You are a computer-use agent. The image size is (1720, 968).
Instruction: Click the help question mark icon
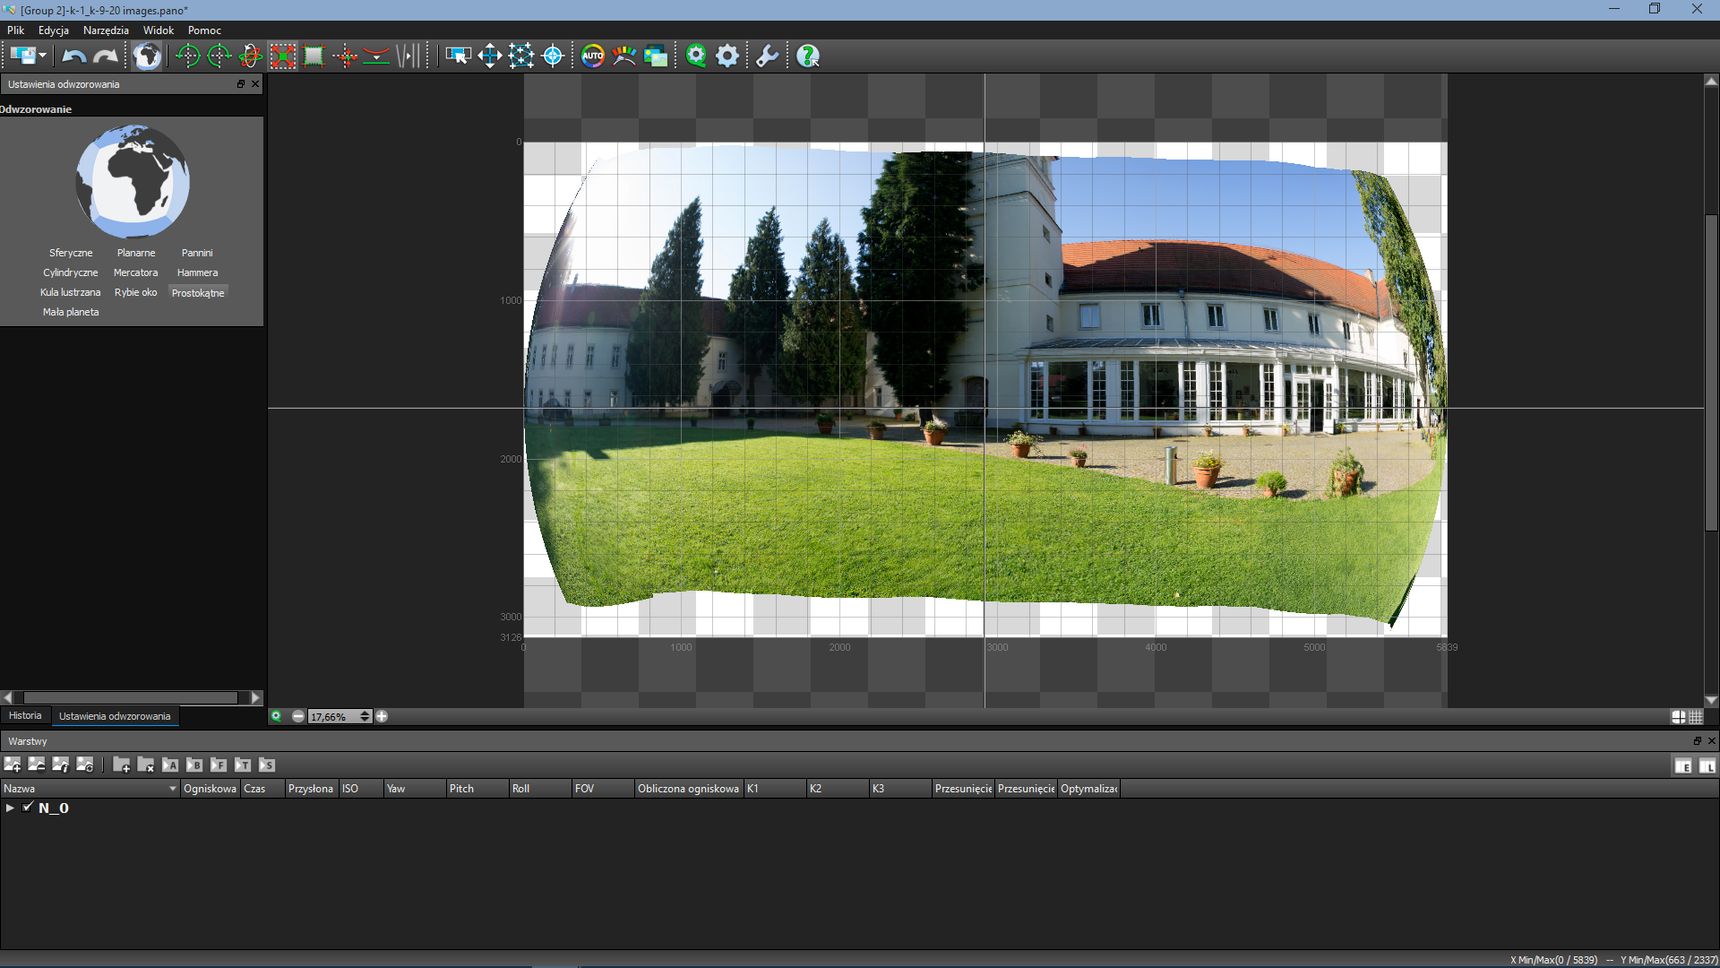tap(808, 56)
